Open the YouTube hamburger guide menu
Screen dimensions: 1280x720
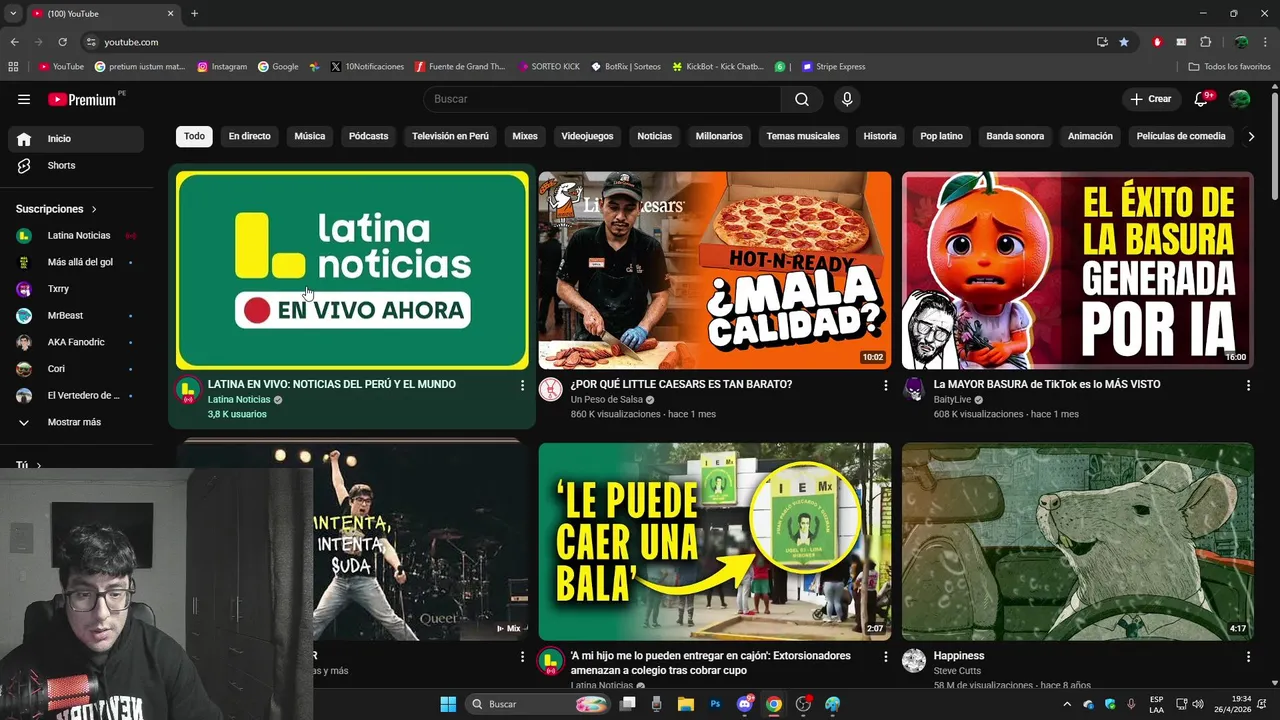tap(24, 99)
